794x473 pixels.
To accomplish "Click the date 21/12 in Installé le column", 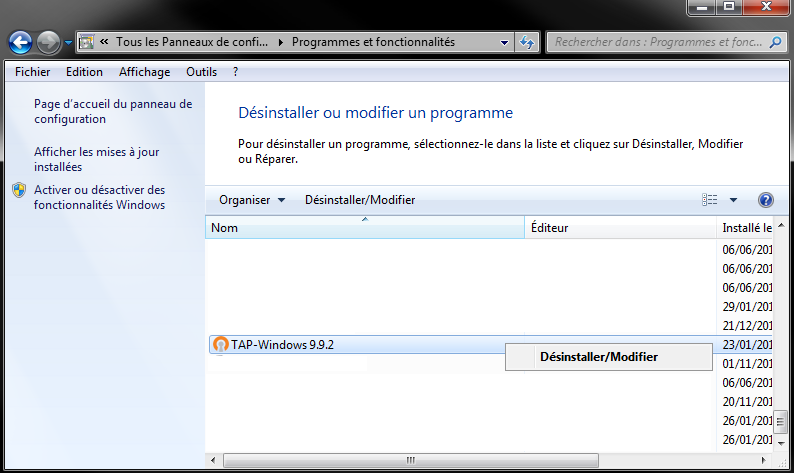I will click(747, 326).
